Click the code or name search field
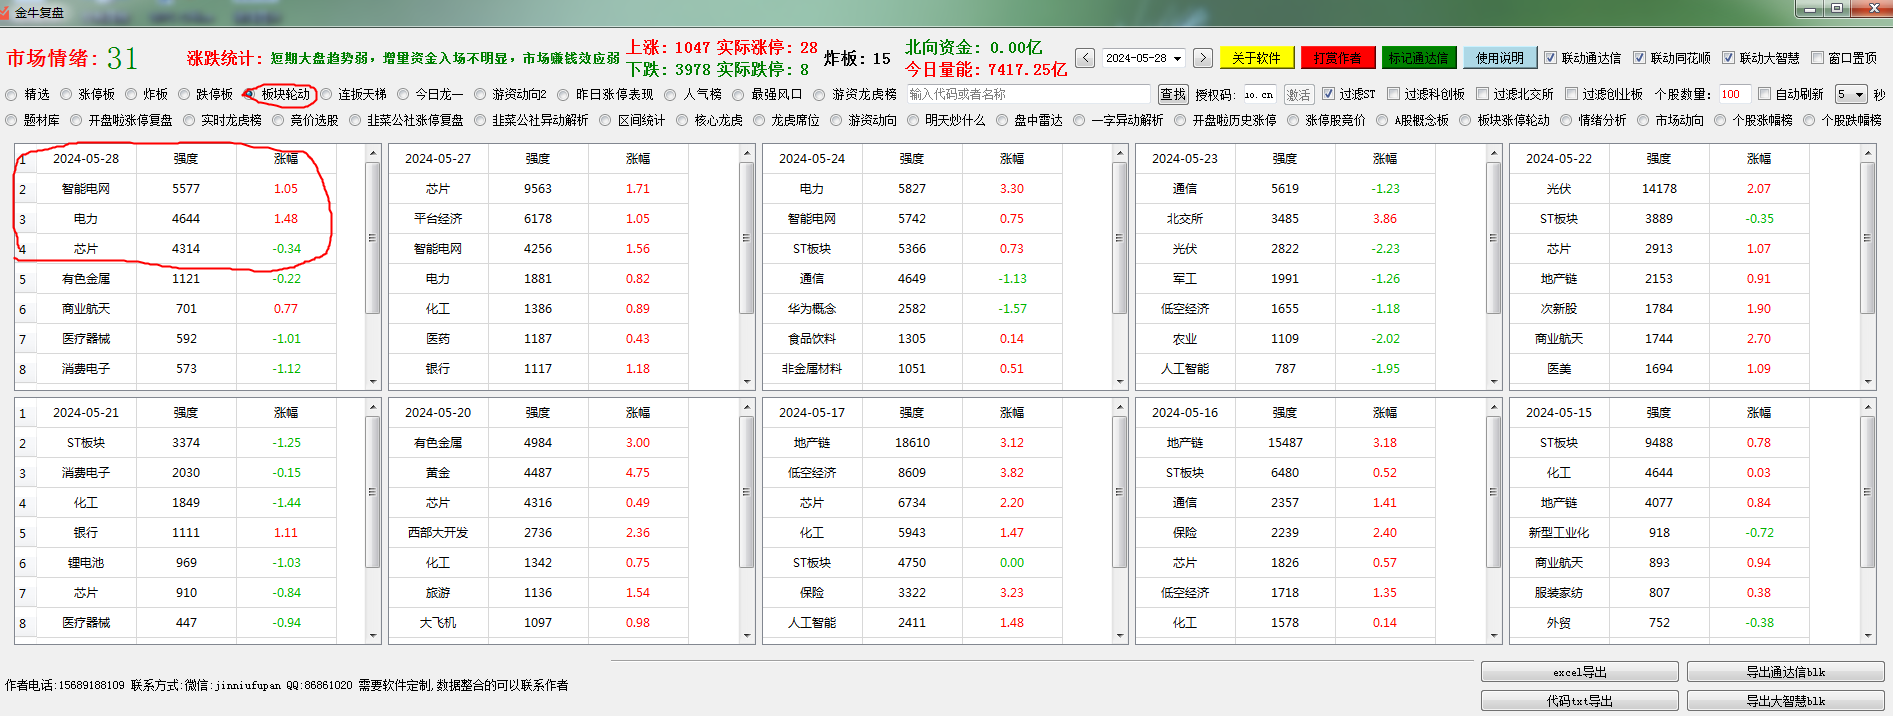Image resolution: width=1893 pixels, height=716 pixels. [1029, 94]
